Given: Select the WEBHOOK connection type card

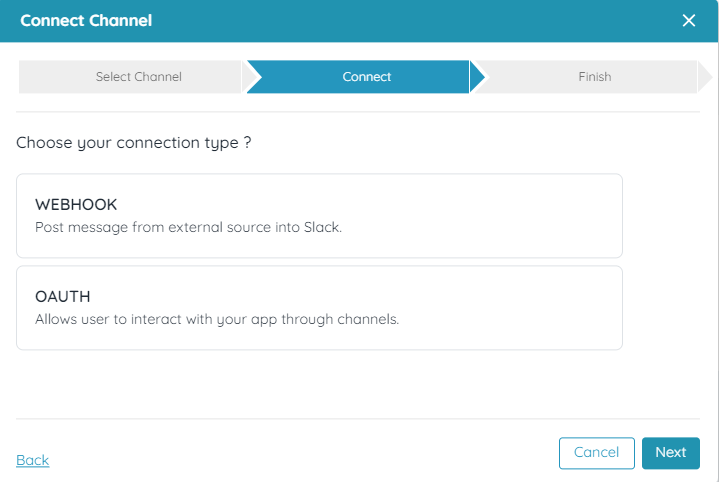Looking at the screenshot, I should pyautogui.click(x=319, y=216).
